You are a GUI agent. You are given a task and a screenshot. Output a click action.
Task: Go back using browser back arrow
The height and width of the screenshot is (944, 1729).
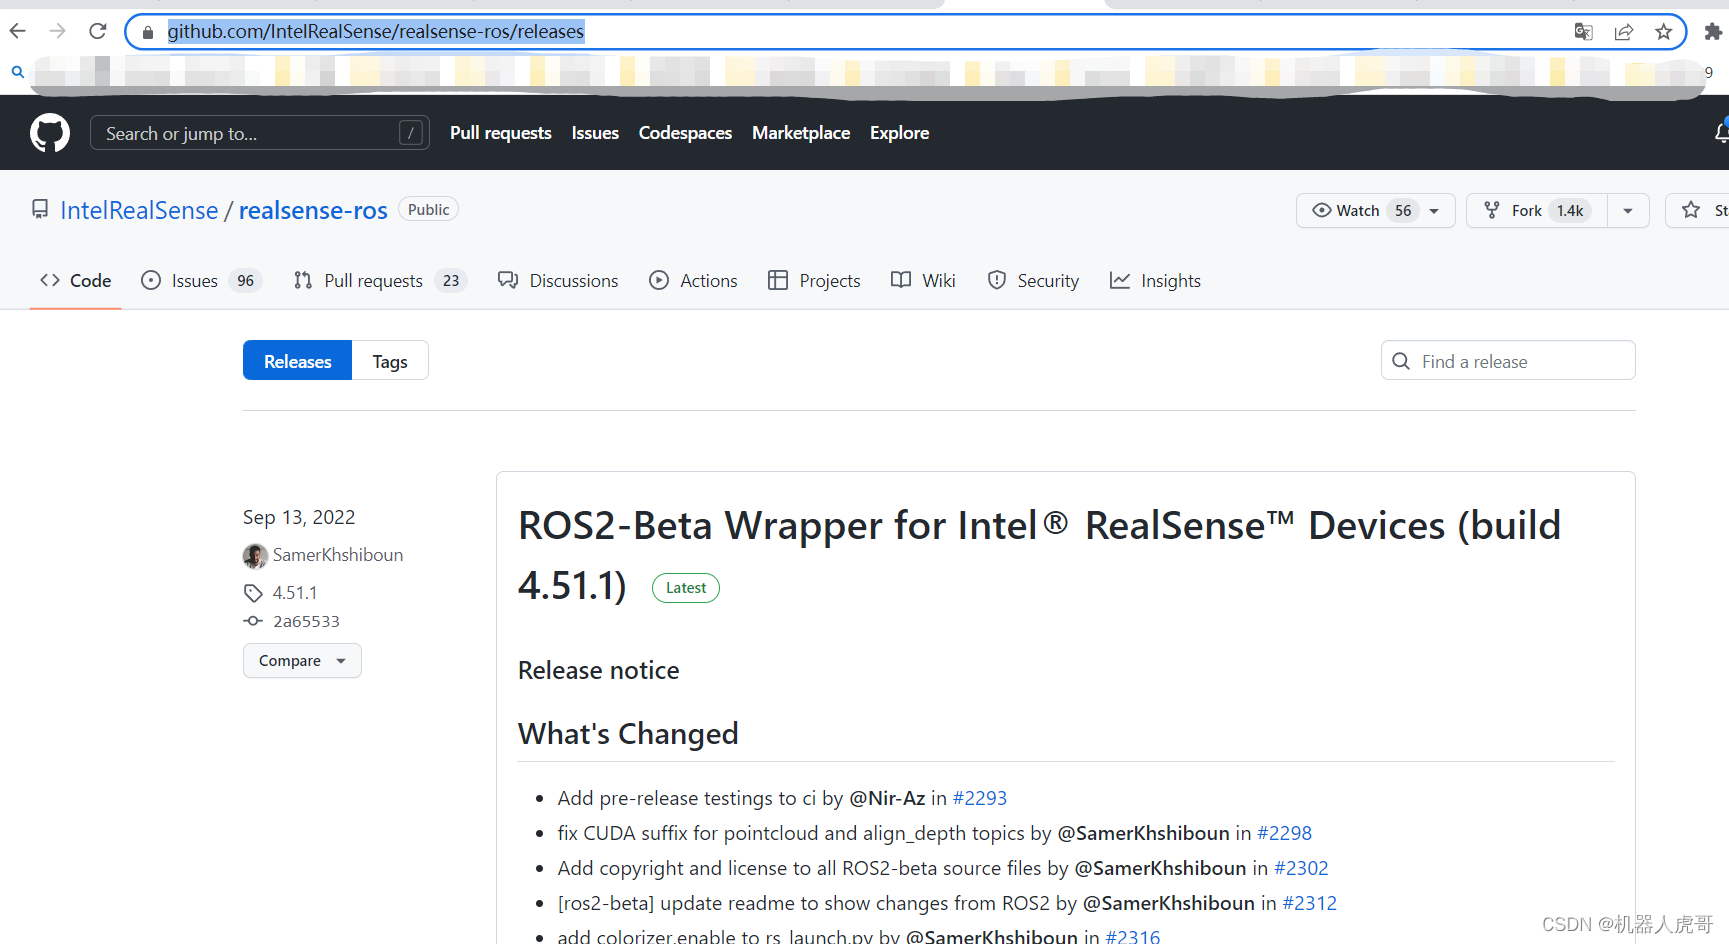point(18,31)
